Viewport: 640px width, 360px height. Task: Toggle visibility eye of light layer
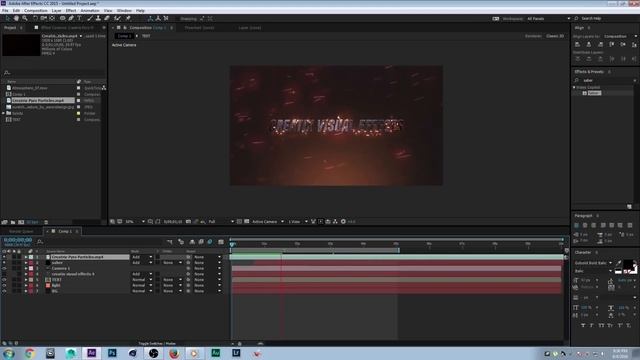pyautogui.click(x=4, y=285)
